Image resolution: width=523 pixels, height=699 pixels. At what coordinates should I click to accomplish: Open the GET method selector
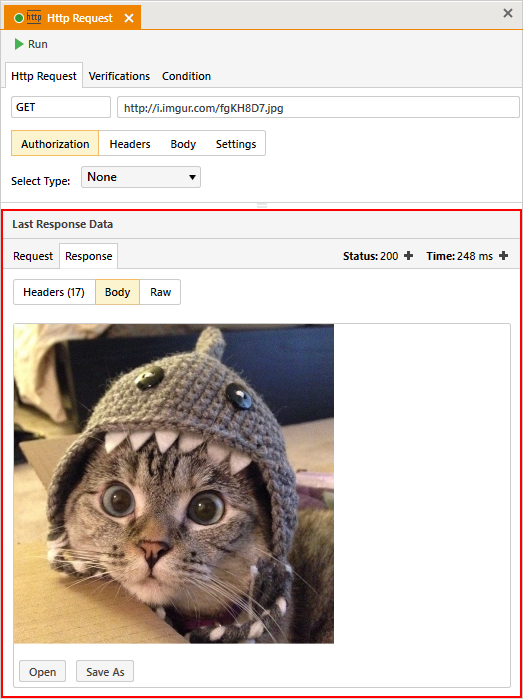point(61,107)
